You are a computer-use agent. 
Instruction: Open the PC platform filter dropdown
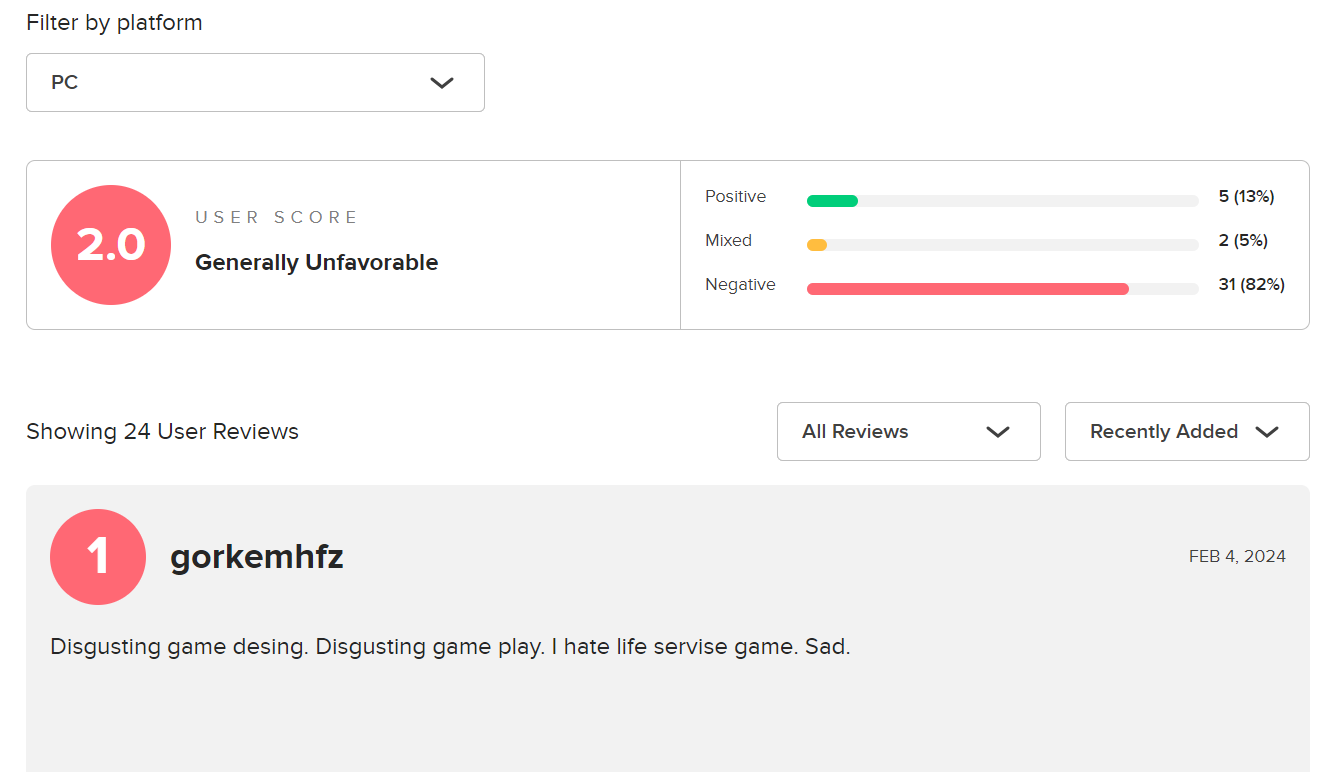255,83
